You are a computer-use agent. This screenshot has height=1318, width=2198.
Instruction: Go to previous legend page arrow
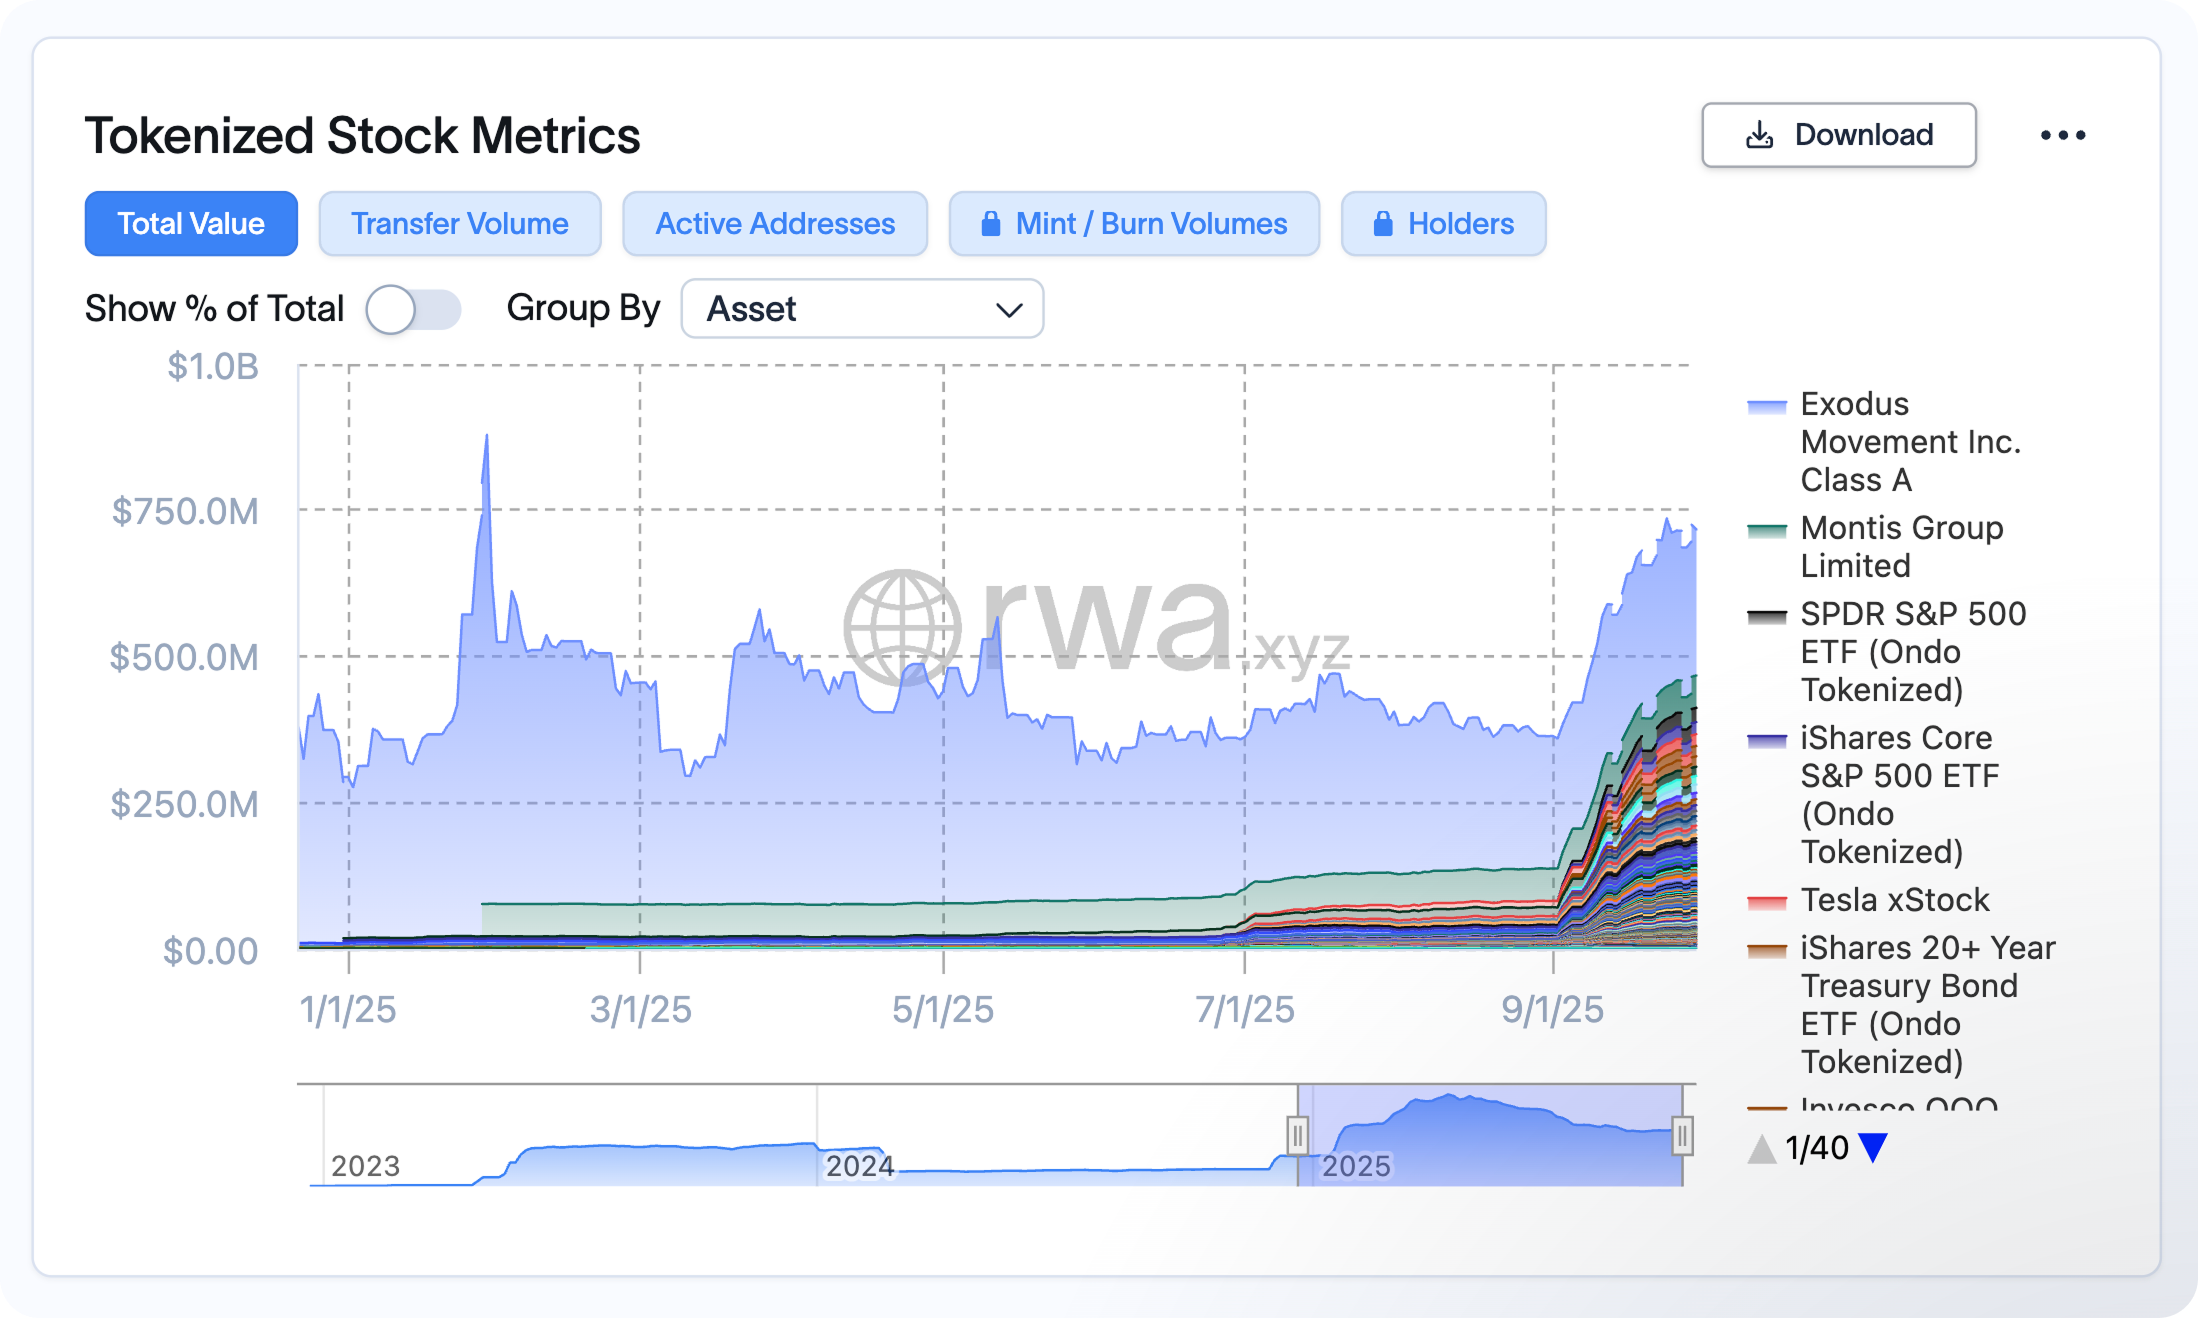point(1762,1148)
